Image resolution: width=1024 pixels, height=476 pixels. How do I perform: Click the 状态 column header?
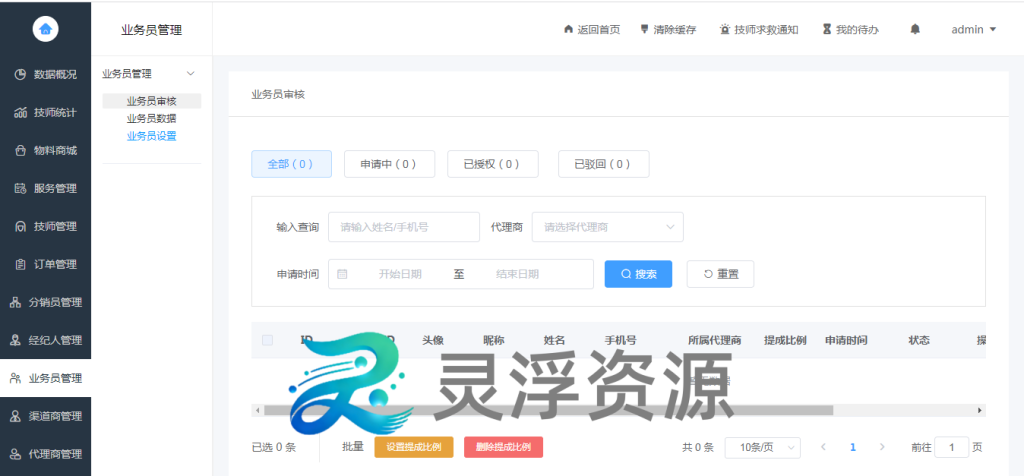(919, 340)
